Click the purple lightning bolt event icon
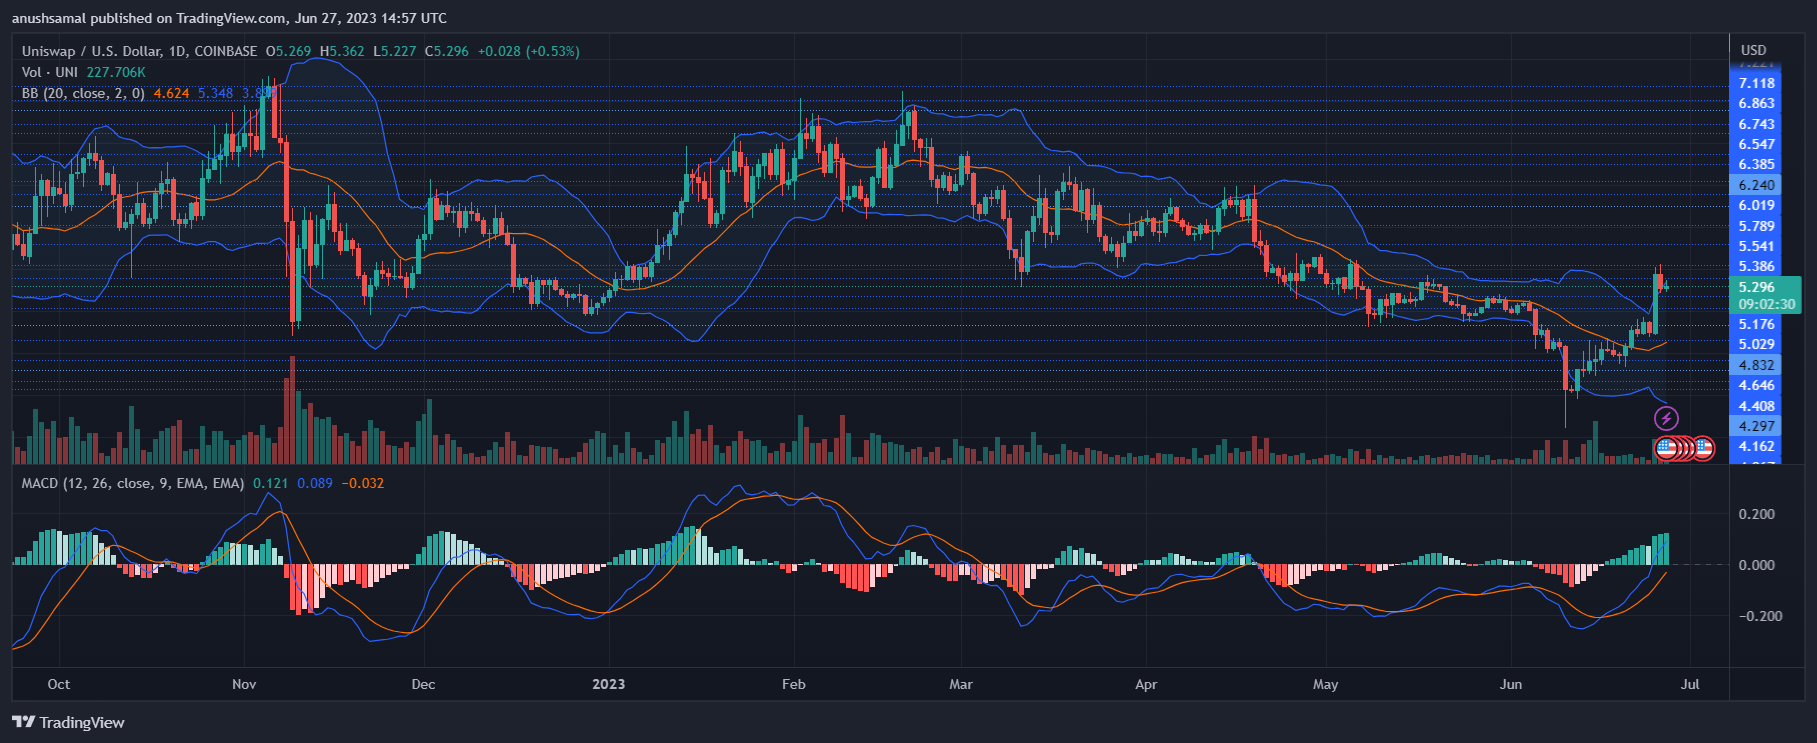 tap(1666, 419)
